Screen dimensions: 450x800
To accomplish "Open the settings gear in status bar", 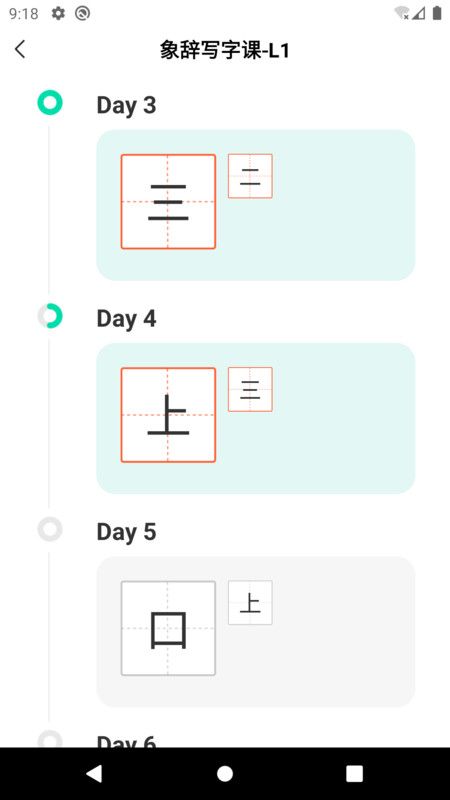I will pyautogui.click(x=58, y=14).
